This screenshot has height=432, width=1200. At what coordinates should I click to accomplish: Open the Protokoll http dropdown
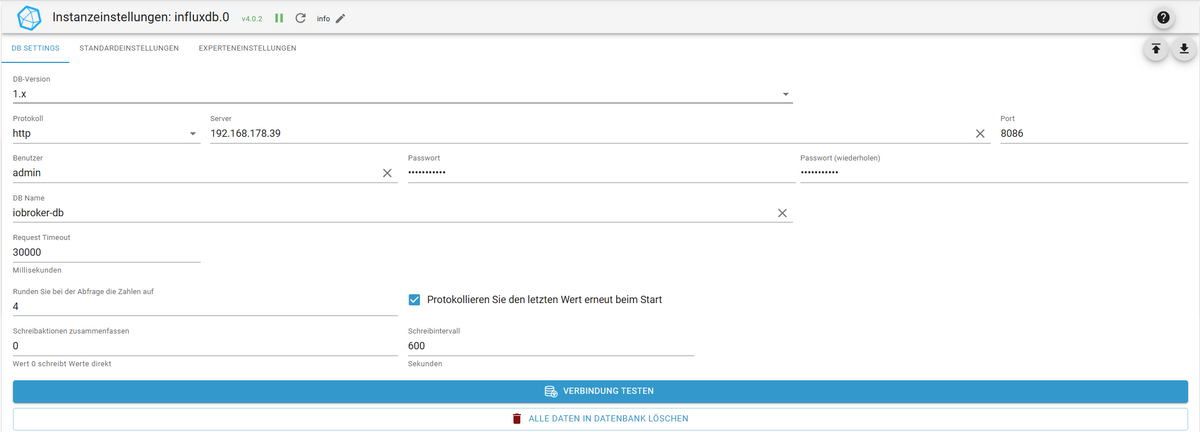click(x=106, y=133)
